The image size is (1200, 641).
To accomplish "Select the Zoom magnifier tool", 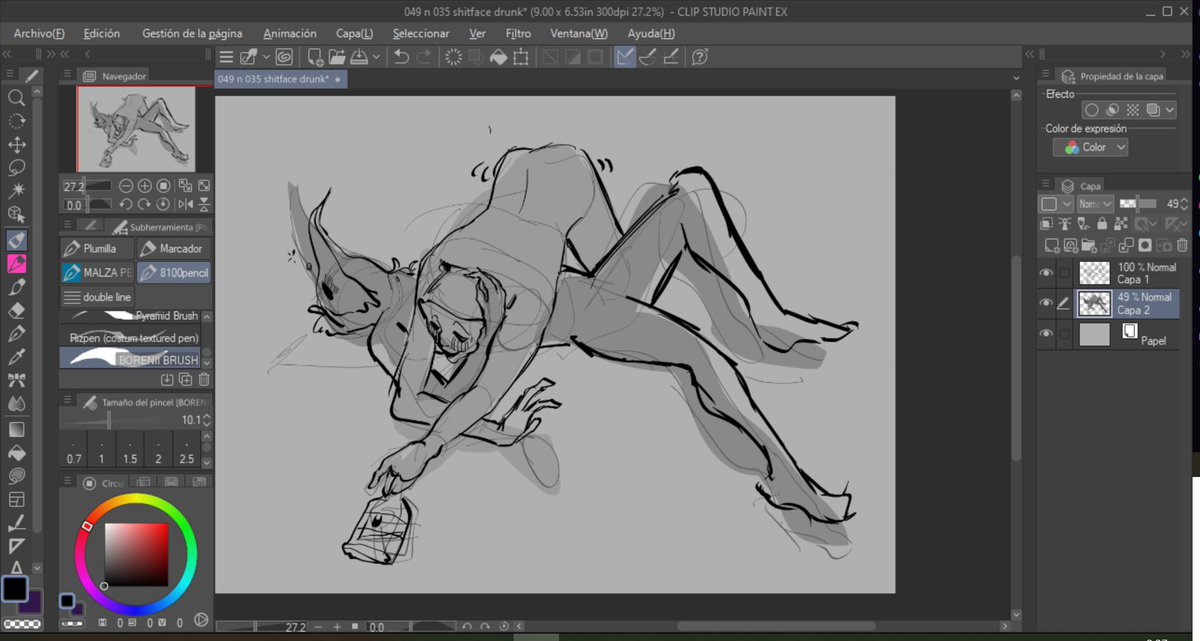I will click(x=17, y=97).
